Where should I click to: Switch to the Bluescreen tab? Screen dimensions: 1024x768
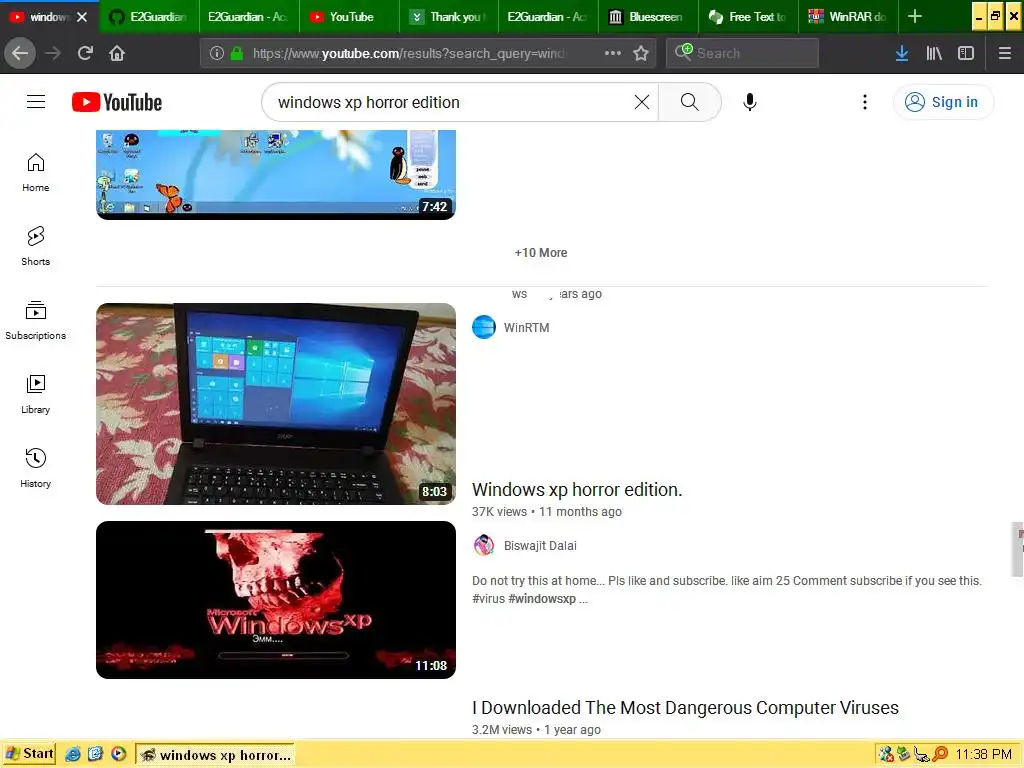pos(648,16)
